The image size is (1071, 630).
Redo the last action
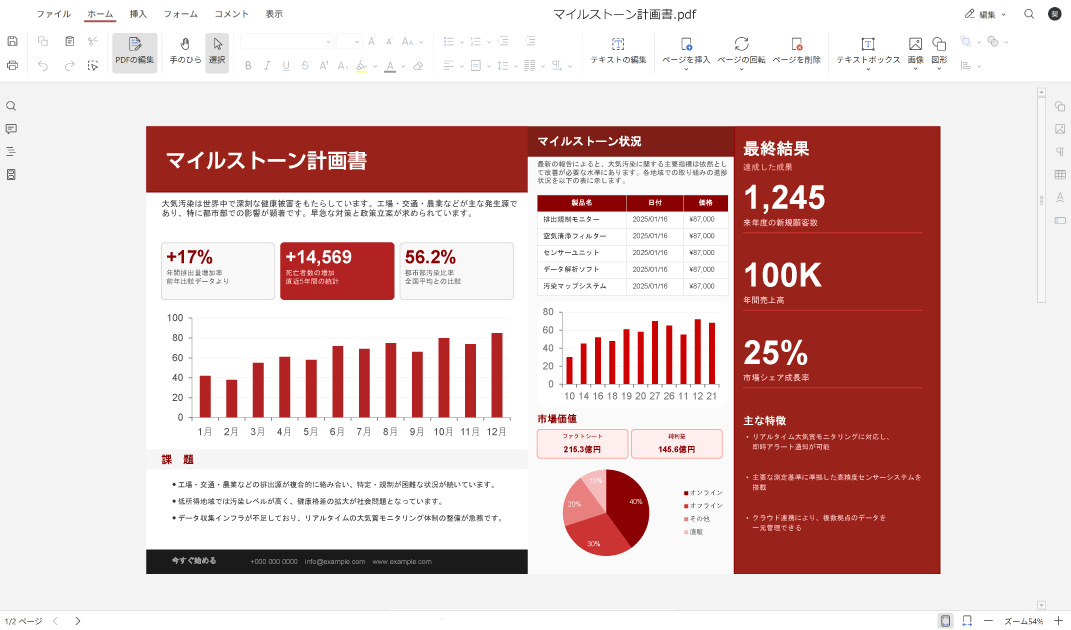(70, 66)
